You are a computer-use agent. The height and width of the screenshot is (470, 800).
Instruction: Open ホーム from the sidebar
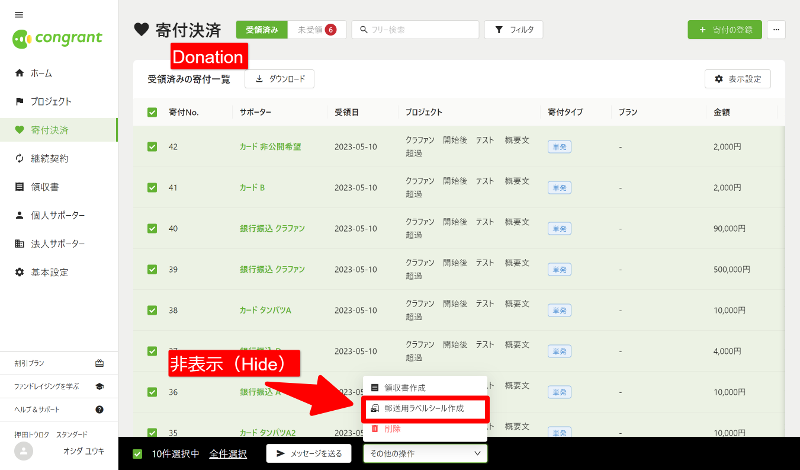(41, 73)
